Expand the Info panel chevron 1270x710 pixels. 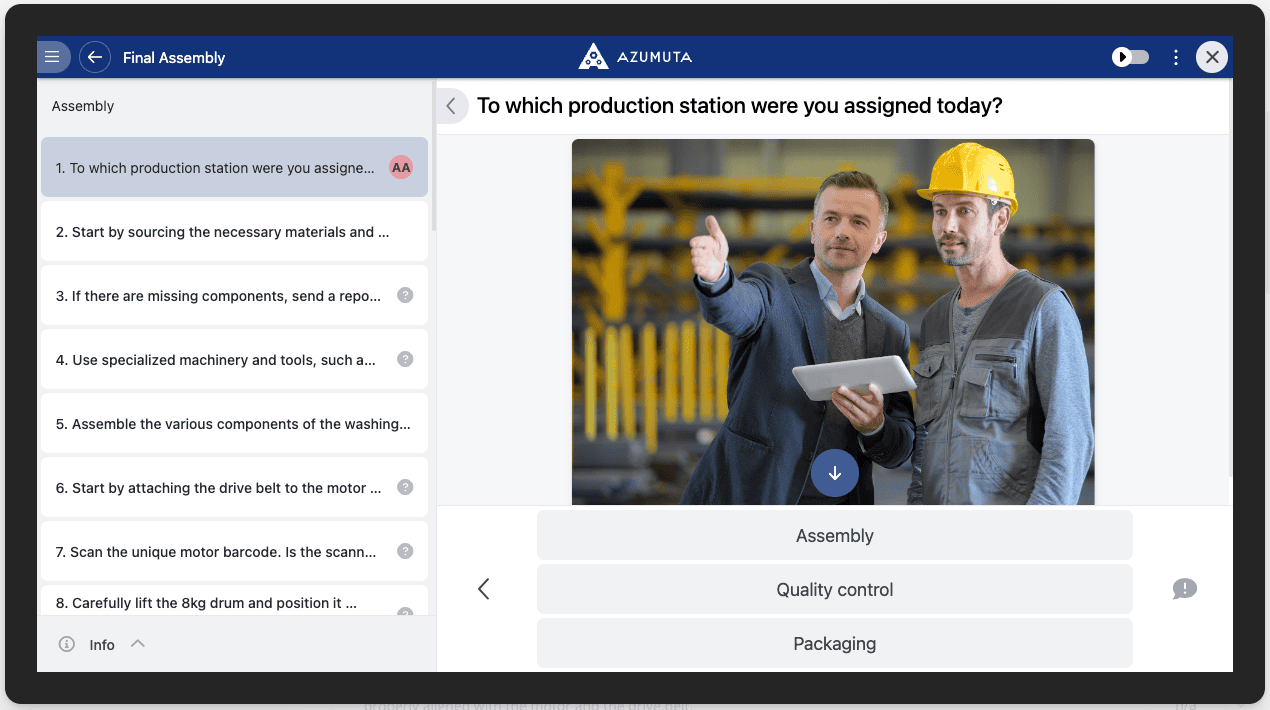coord(138,644)
